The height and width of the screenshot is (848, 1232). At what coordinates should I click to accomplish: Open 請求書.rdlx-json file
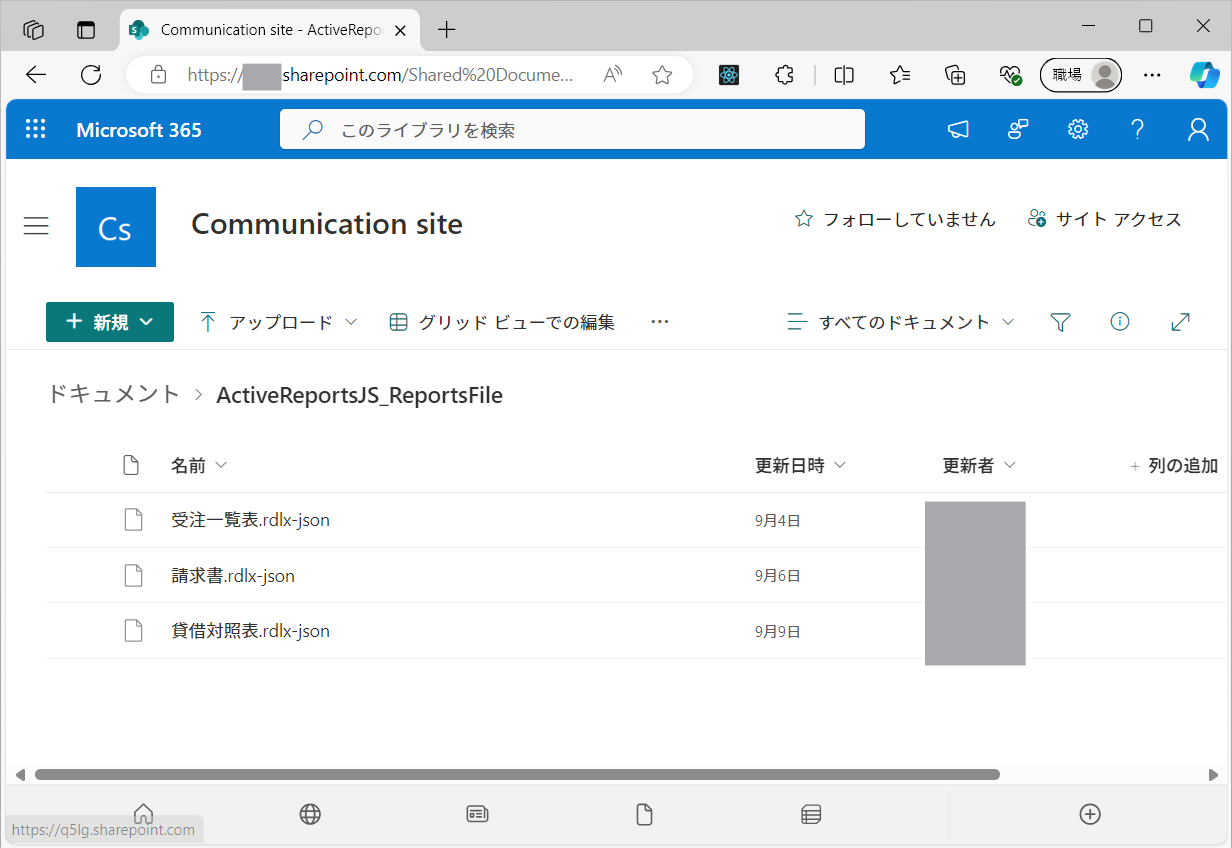233,575
